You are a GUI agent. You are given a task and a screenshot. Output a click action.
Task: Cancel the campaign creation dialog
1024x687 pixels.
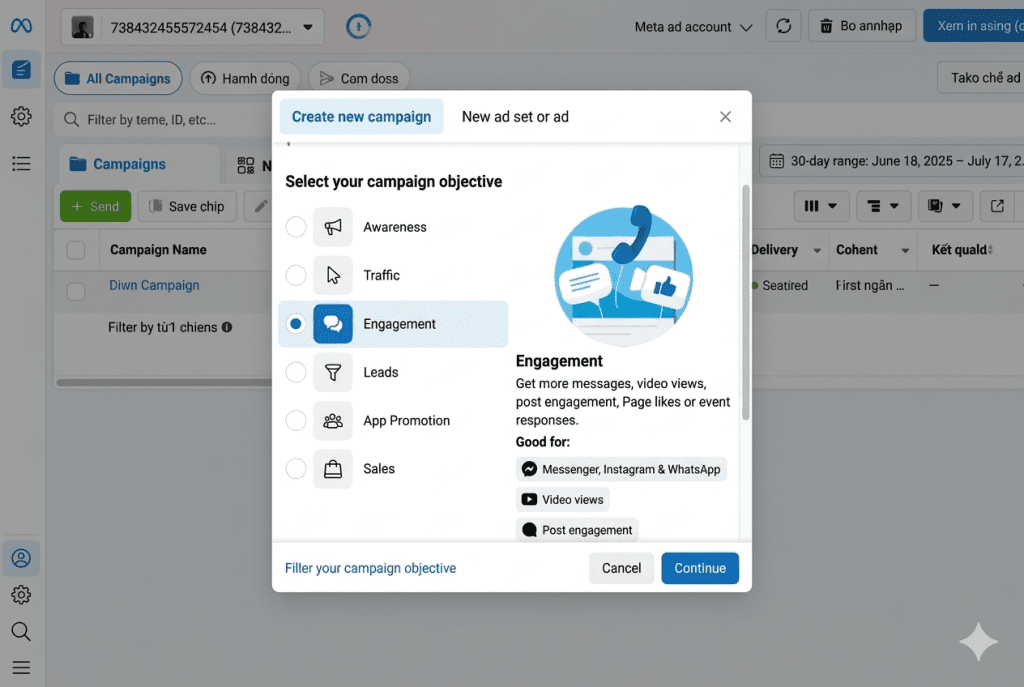(x=621, y=568)
